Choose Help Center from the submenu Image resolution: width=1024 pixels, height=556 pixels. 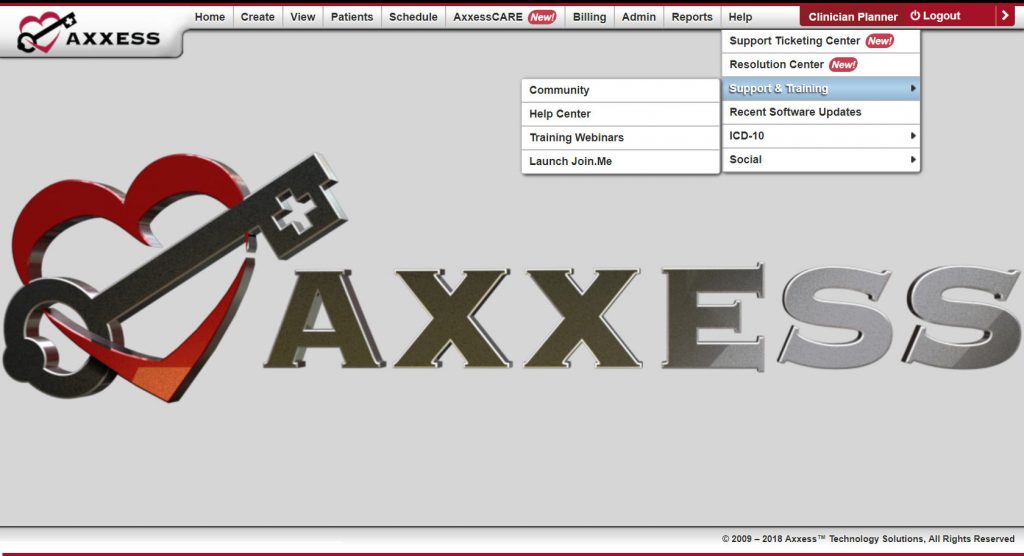pos(620,114)
